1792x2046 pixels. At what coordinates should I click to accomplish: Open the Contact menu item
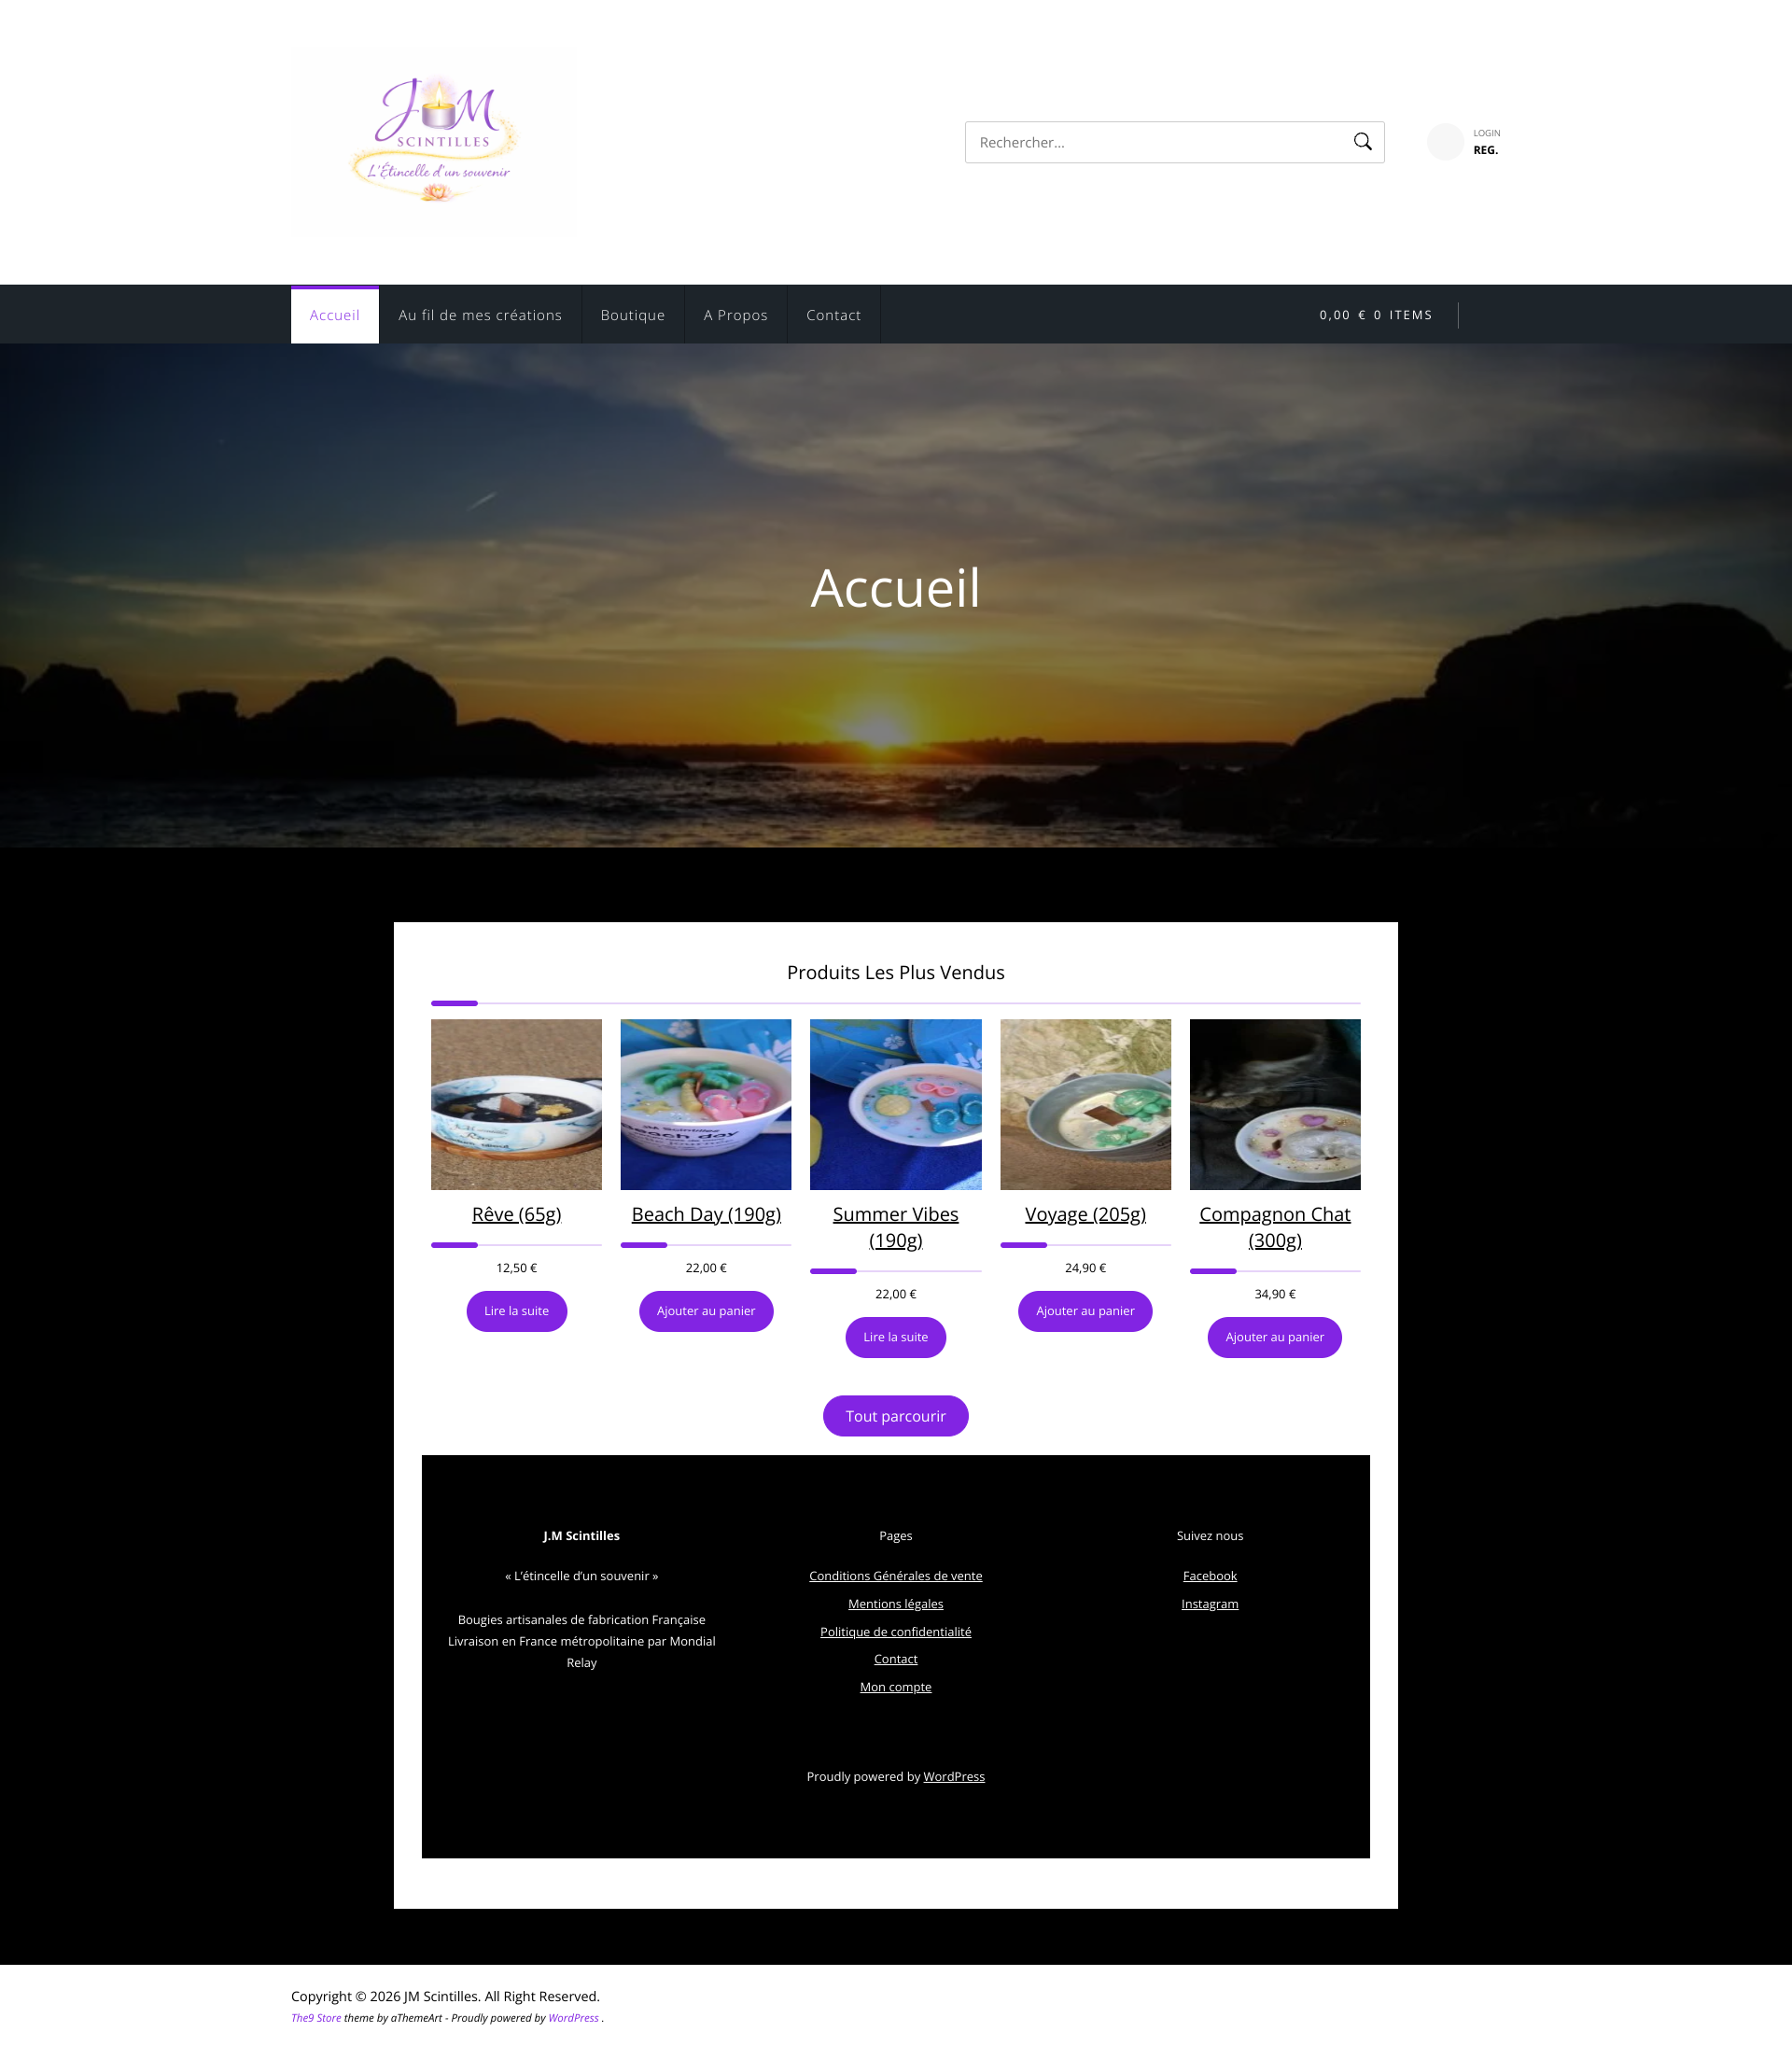tap(833, 315)
